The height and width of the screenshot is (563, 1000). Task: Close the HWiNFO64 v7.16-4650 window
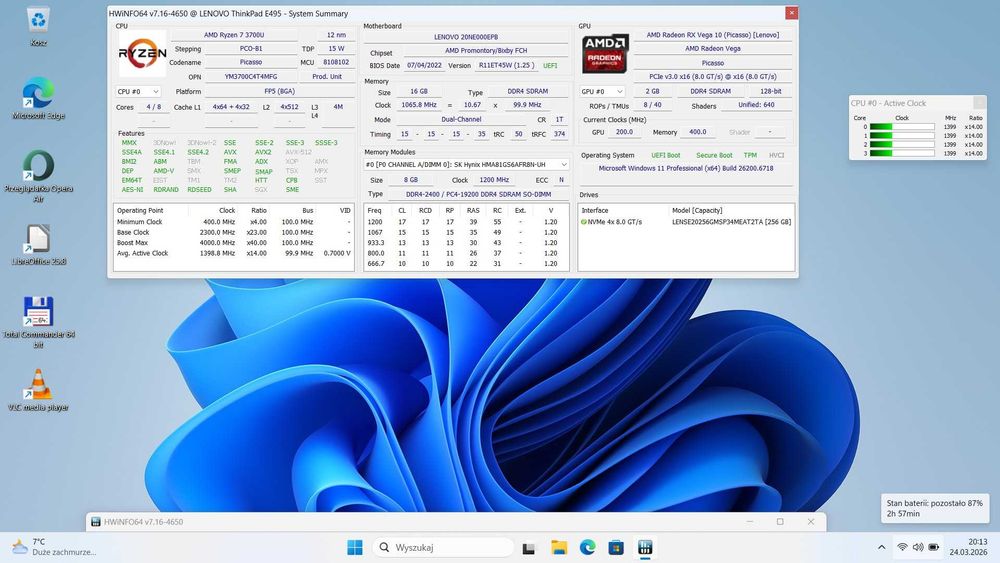tap(811, 522)
